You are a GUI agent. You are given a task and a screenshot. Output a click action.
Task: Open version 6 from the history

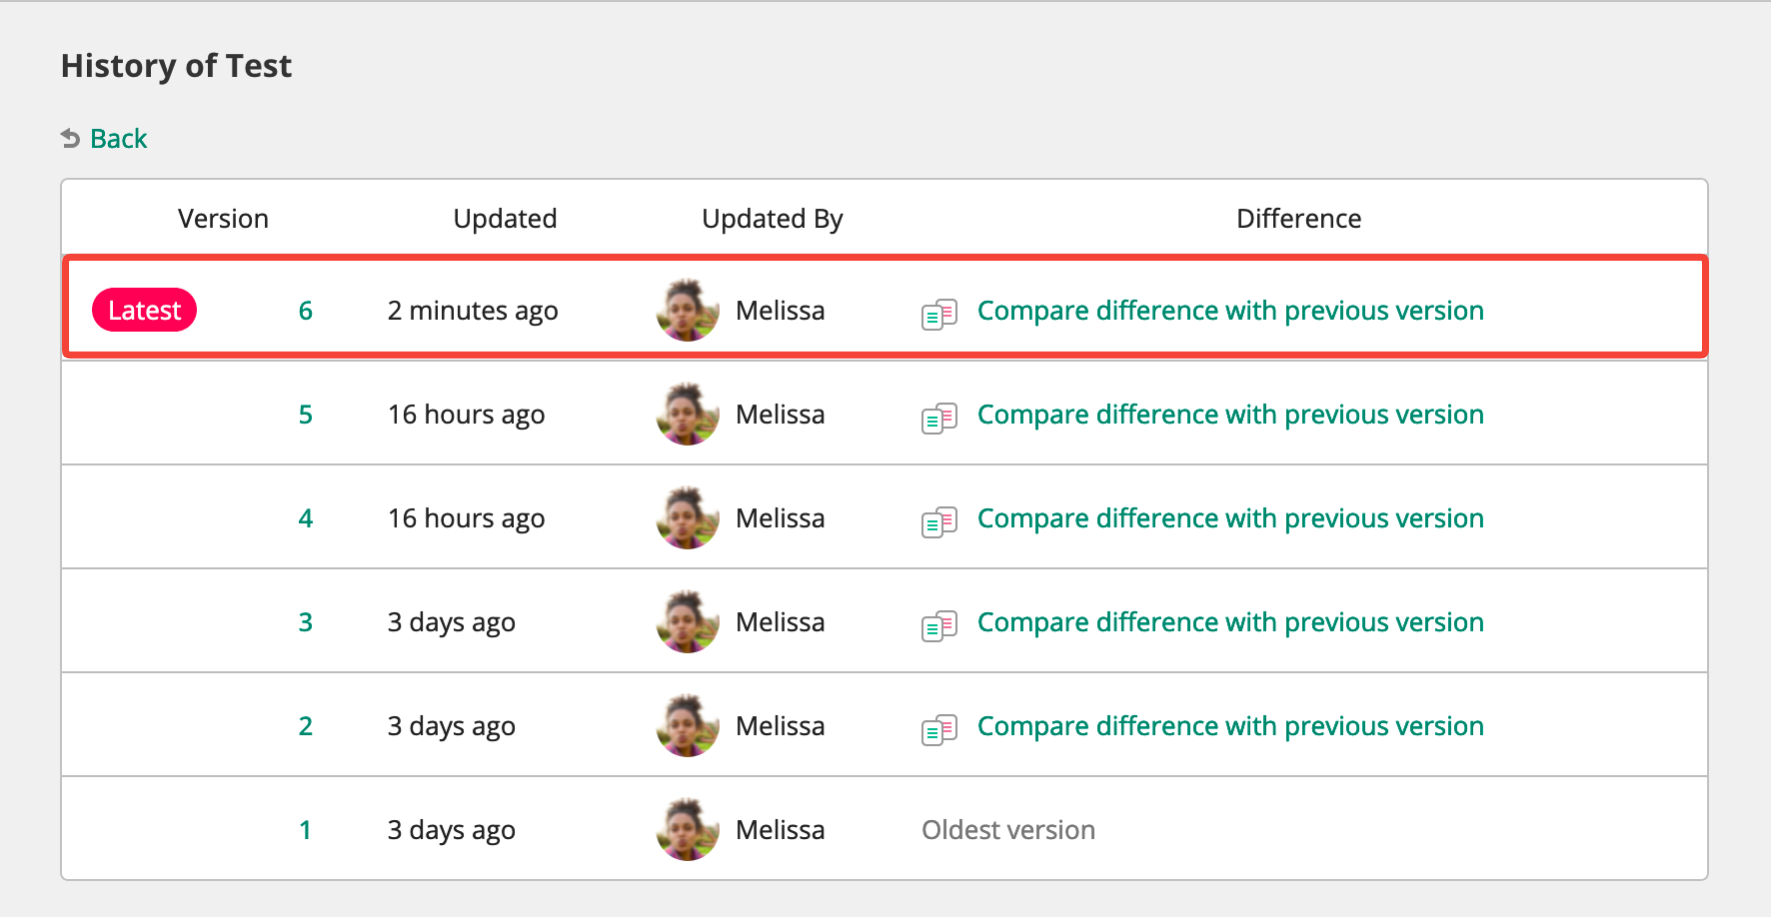(305, 311)
